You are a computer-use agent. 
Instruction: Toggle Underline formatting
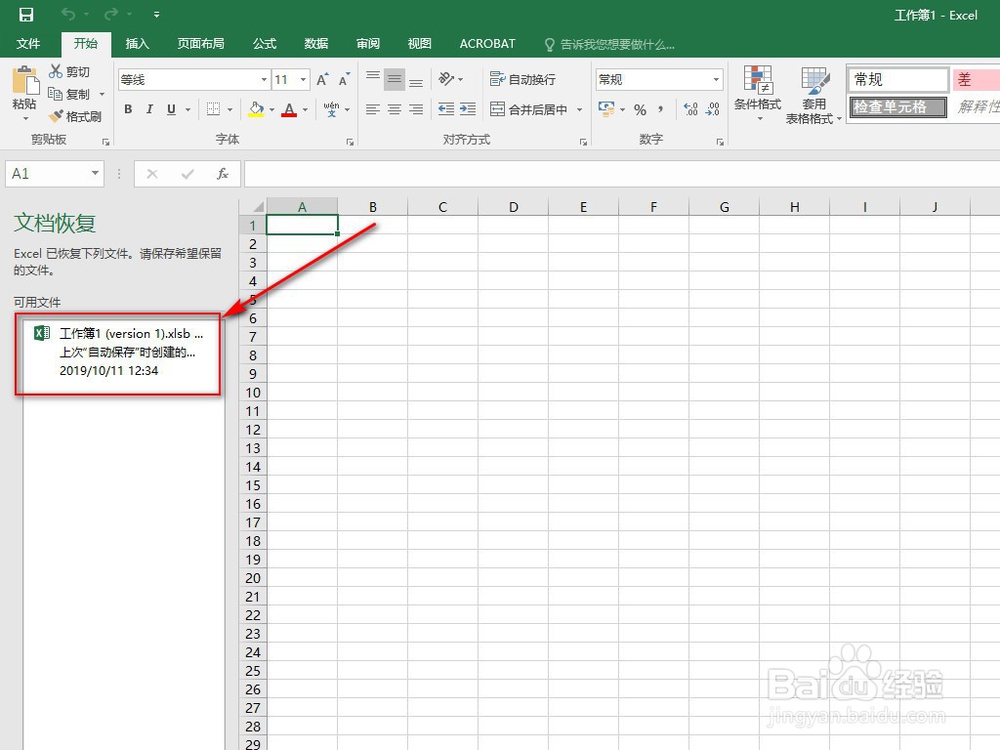pos(171,109)
